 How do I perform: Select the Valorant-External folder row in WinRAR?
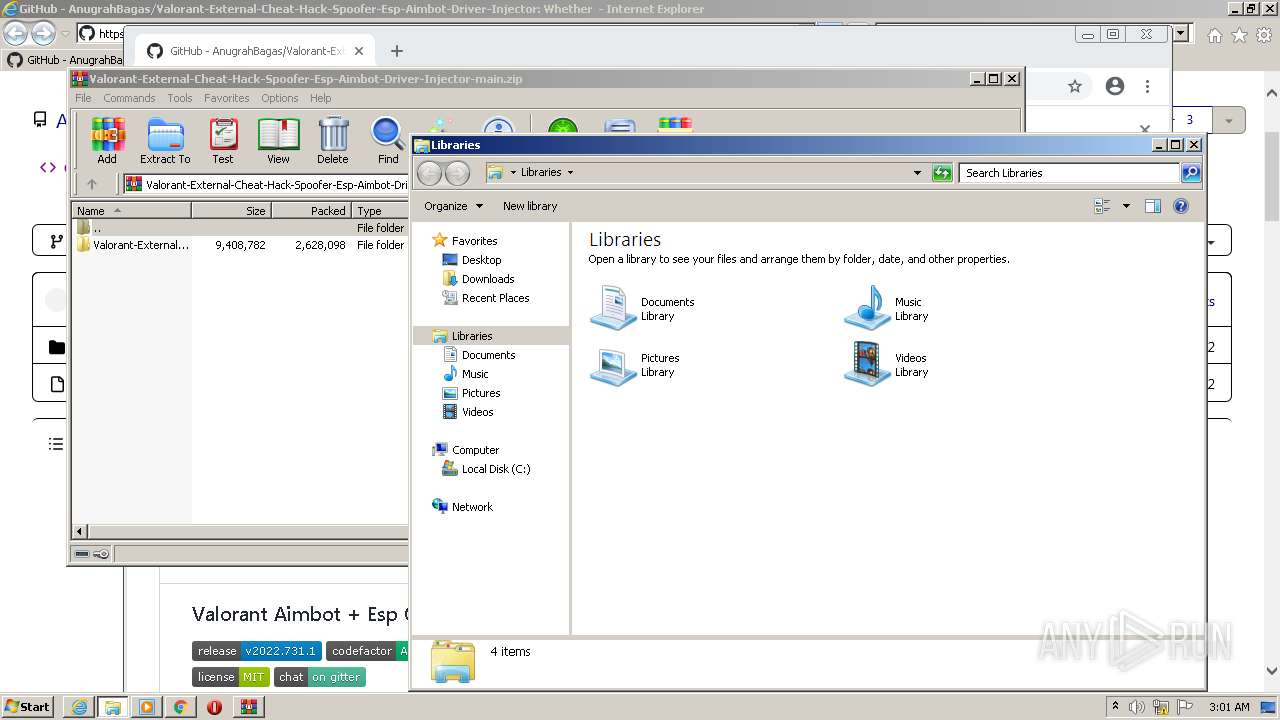(x=240, y=245)
